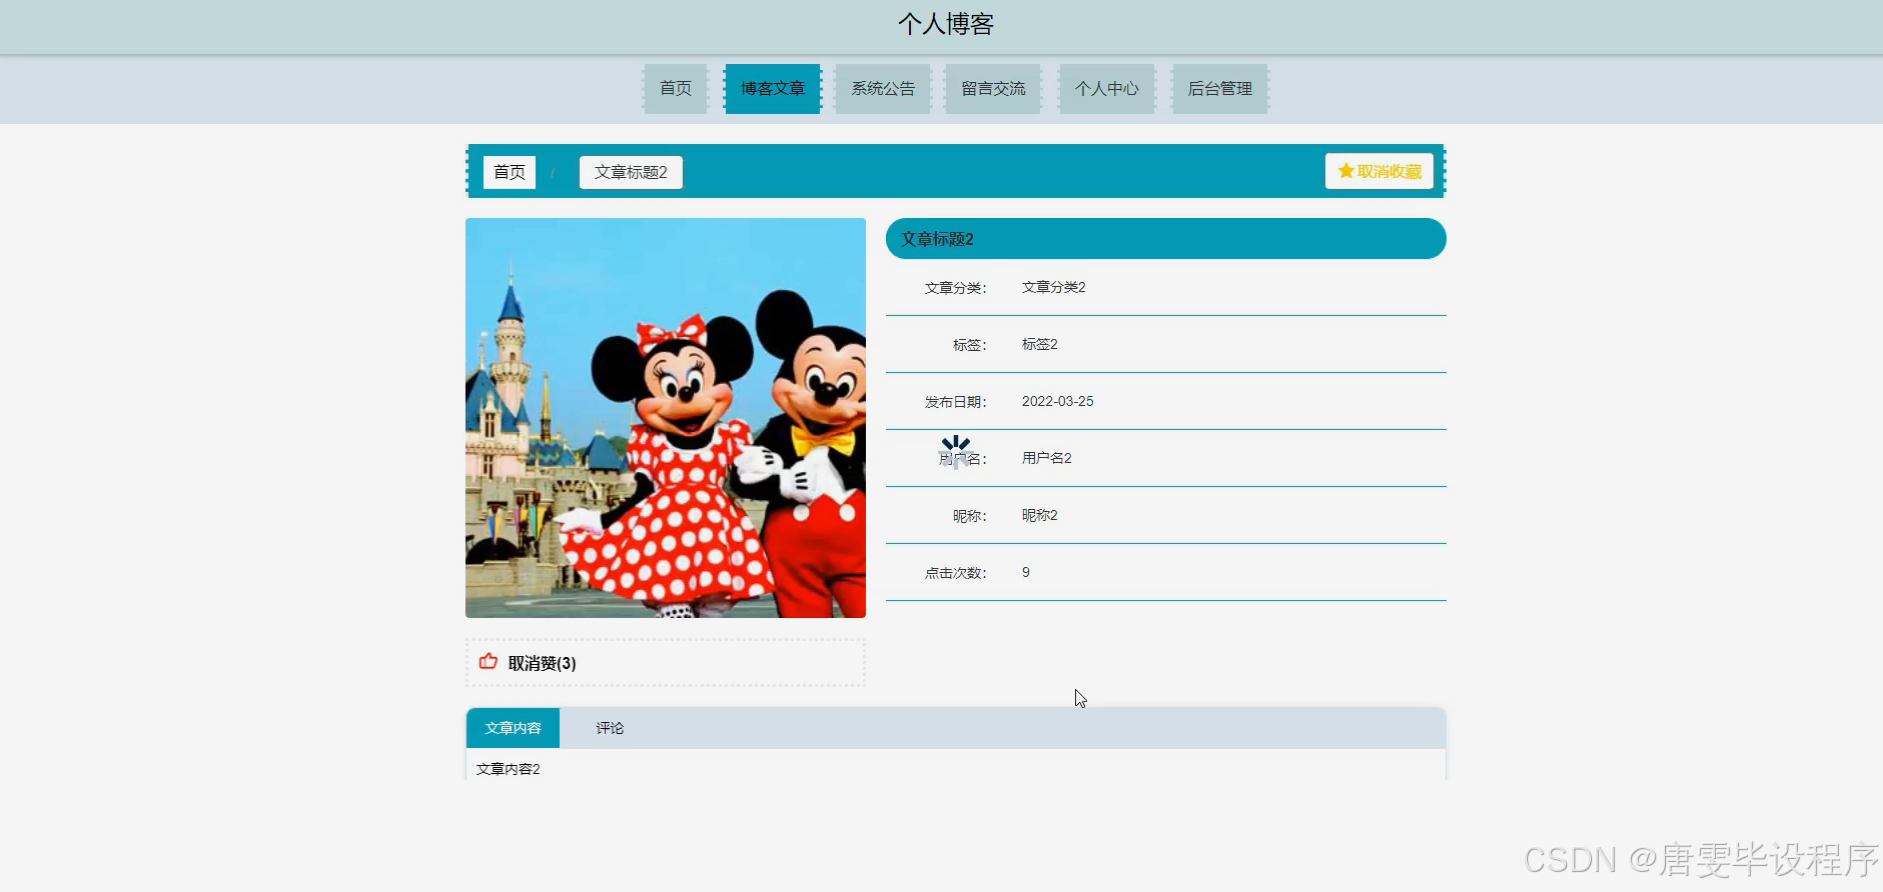Select the 文章分类2 value text

coord(1053,287)
